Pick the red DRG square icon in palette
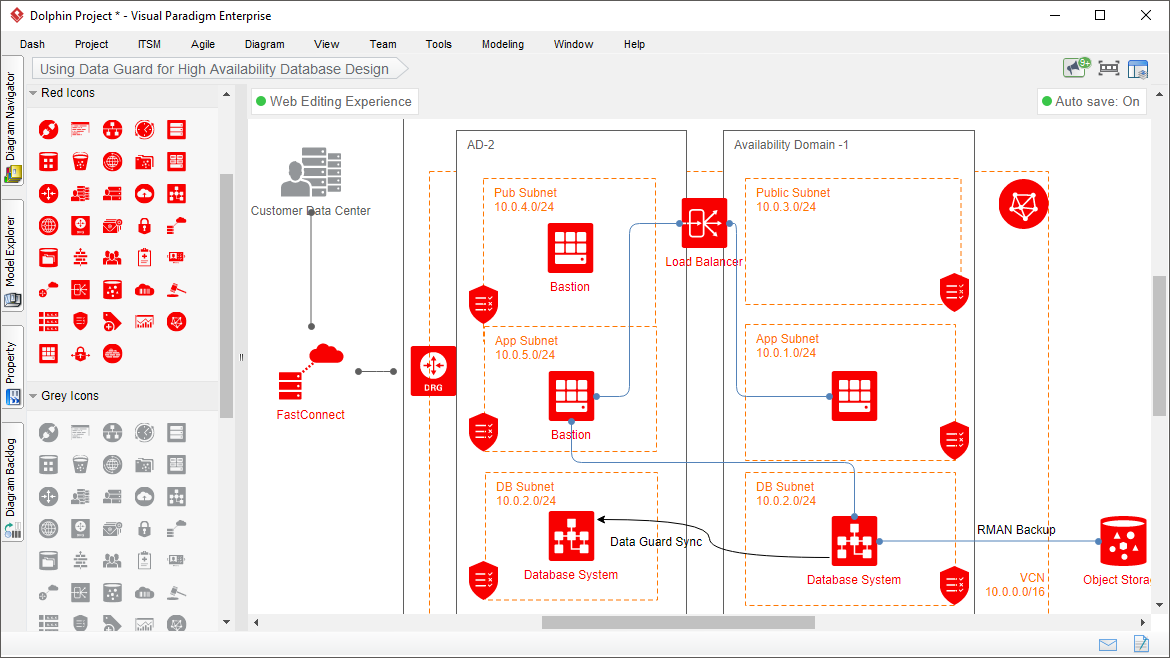1170x658 pixels. pyautogui.click(x=81, y=225)
